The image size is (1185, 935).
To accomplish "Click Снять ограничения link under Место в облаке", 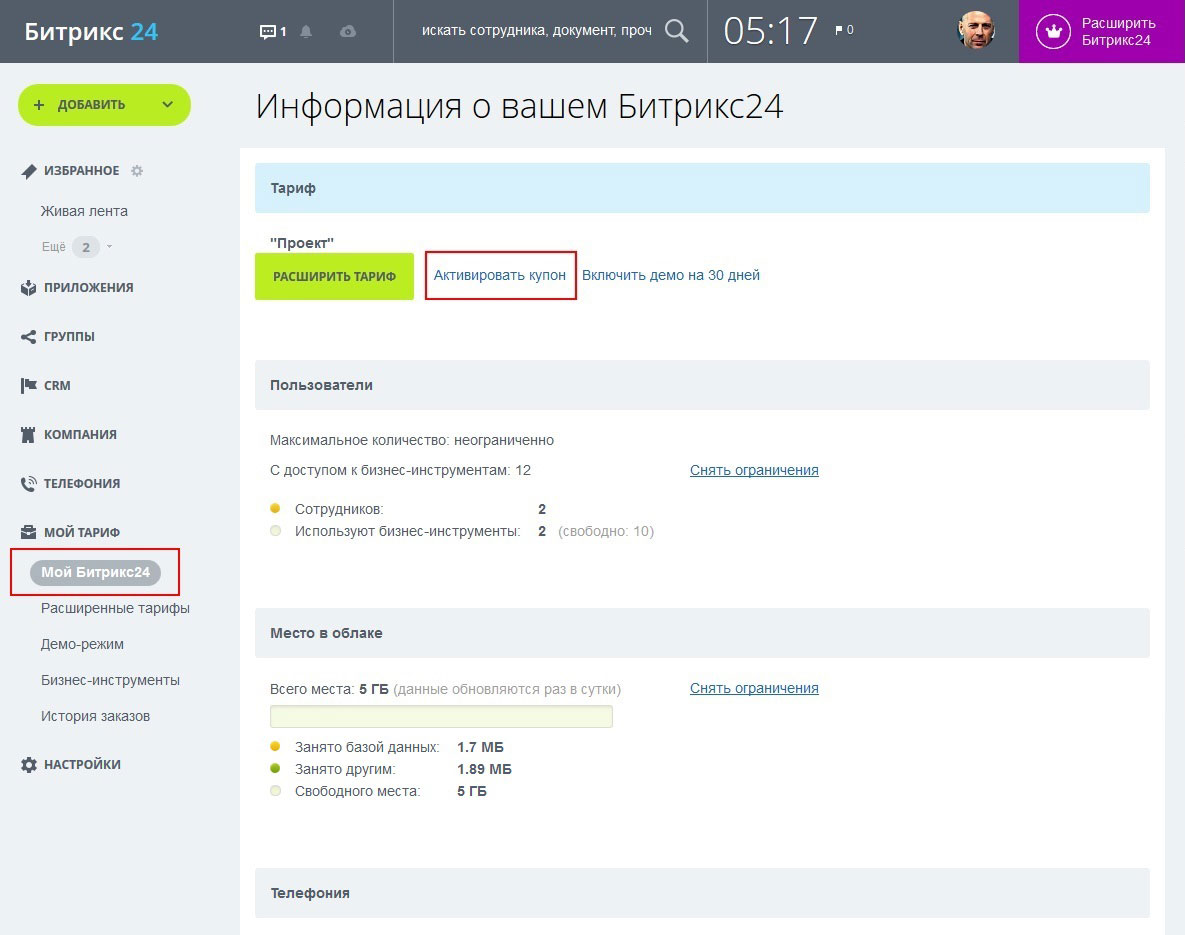I will 754,688.
